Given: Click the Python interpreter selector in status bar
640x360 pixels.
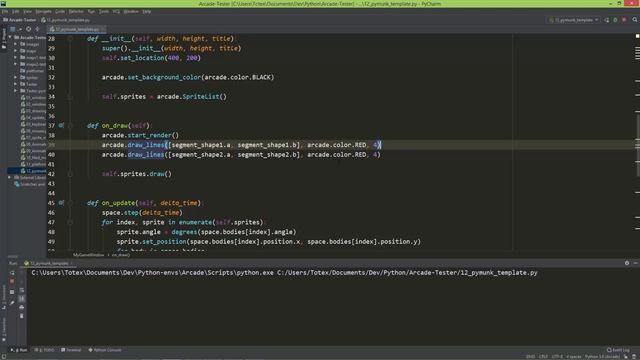Looking at the screenshot, I should tap(602, 357).
